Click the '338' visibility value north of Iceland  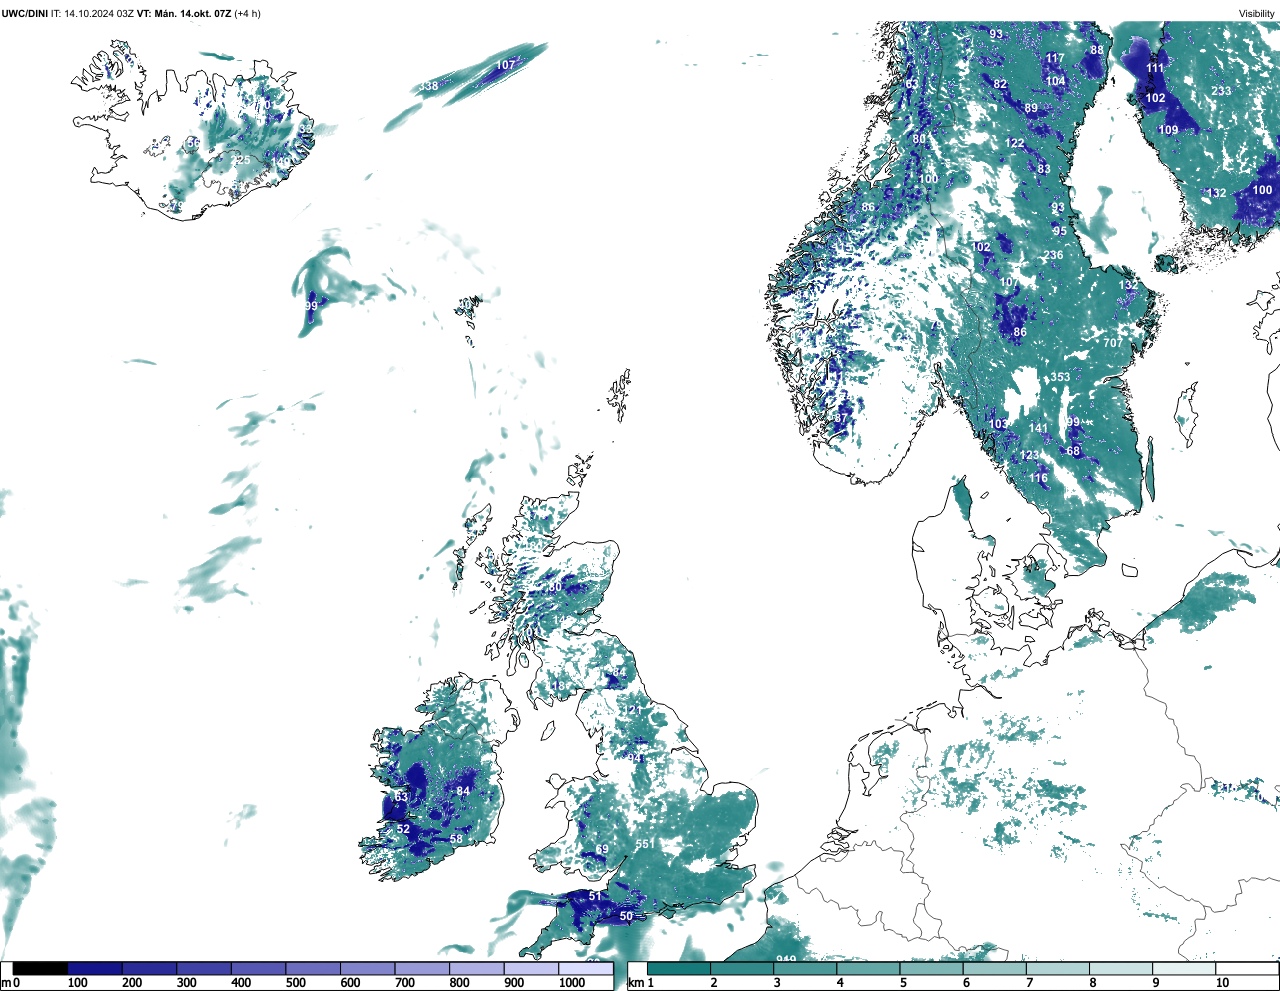(428, 86)
